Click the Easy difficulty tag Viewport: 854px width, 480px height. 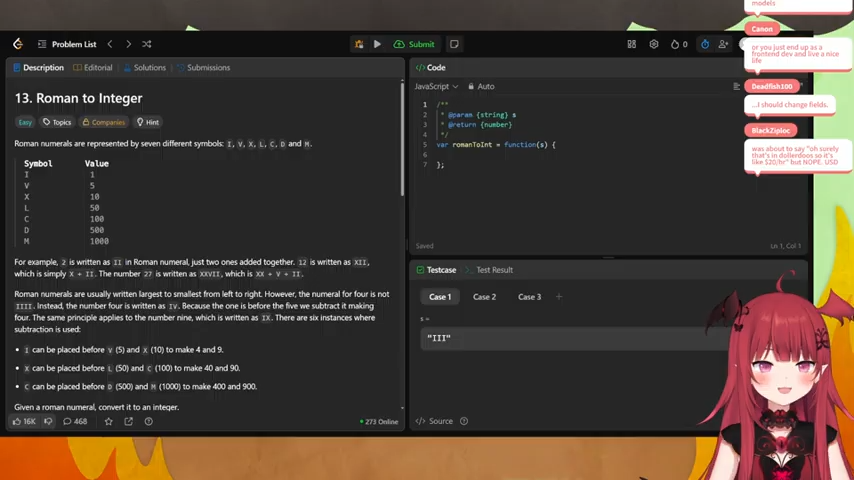25,122
